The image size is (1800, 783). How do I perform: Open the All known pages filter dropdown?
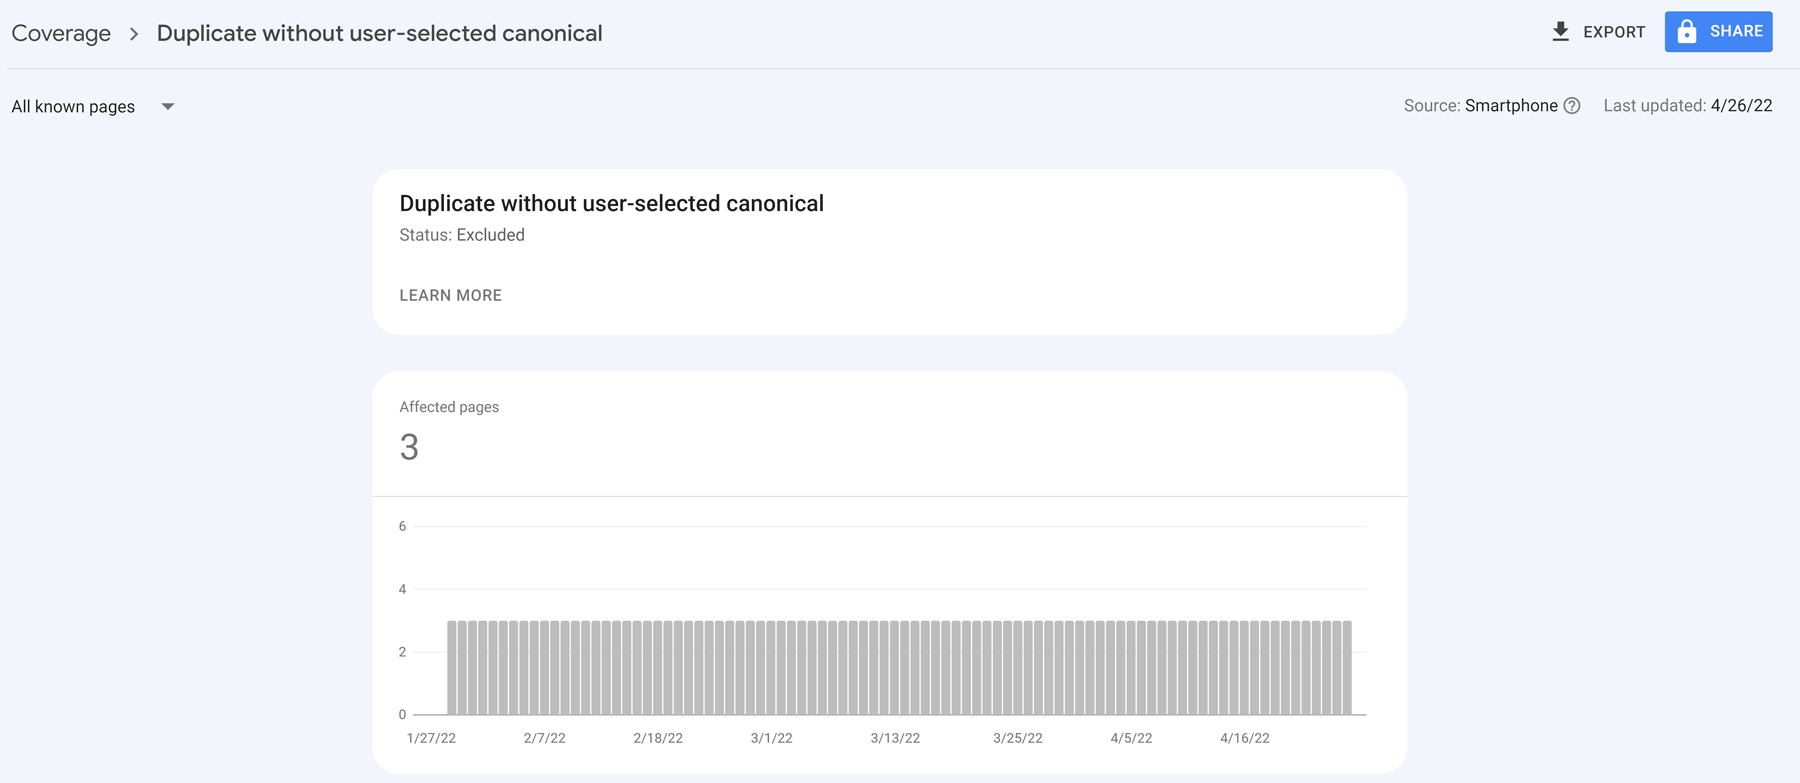93,106
